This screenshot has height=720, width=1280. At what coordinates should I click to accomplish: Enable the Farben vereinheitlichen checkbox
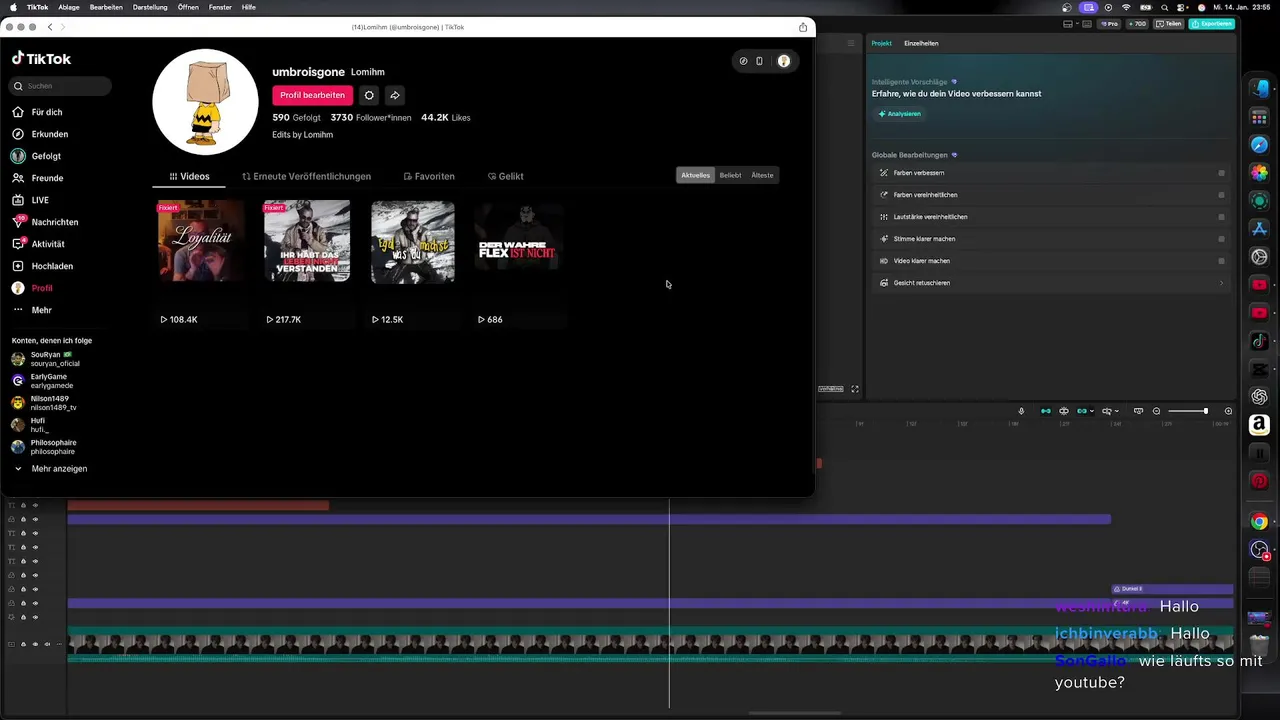[1221, 195]
